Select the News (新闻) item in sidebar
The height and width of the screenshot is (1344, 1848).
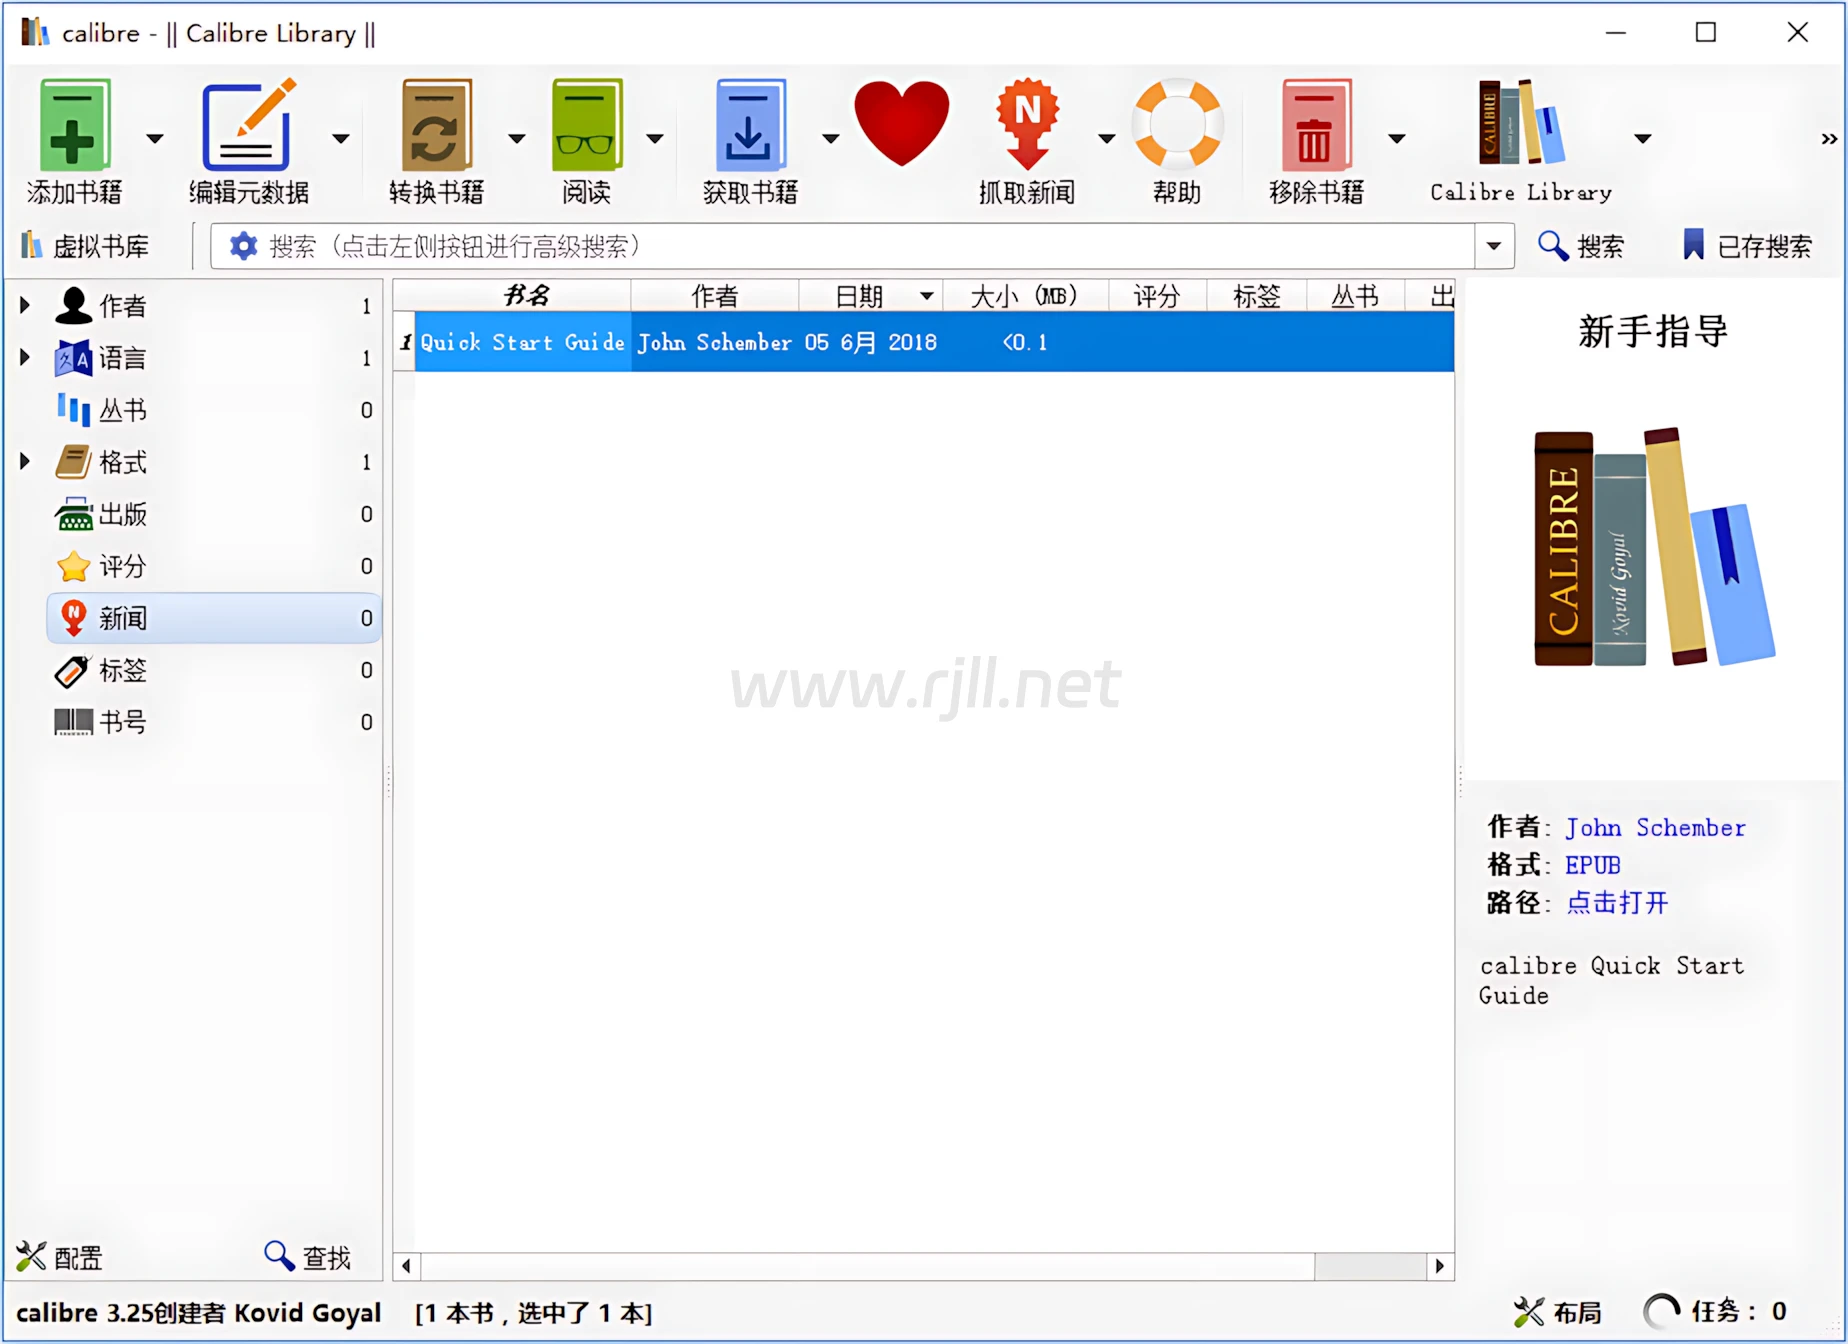(x=123, y=618)
